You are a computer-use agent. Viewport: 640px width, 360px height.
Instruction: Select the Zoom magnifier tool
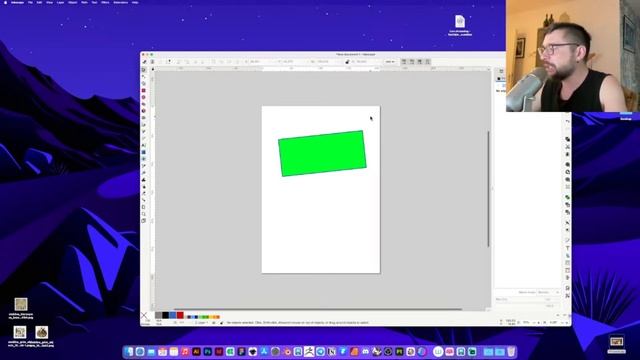tap(144, 214)
